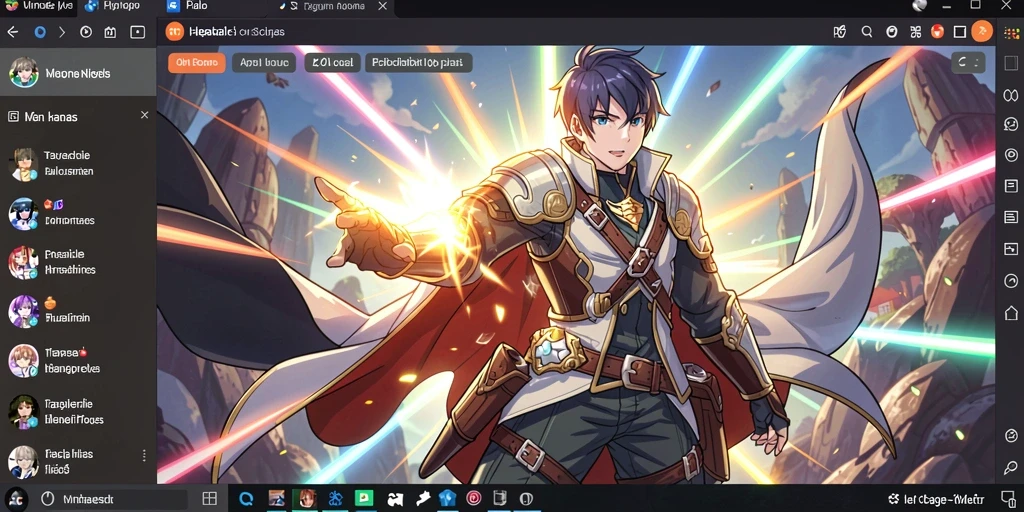Open the four-square grid icon in toolbar
The image size is (1024, 512).
point(915,31)
